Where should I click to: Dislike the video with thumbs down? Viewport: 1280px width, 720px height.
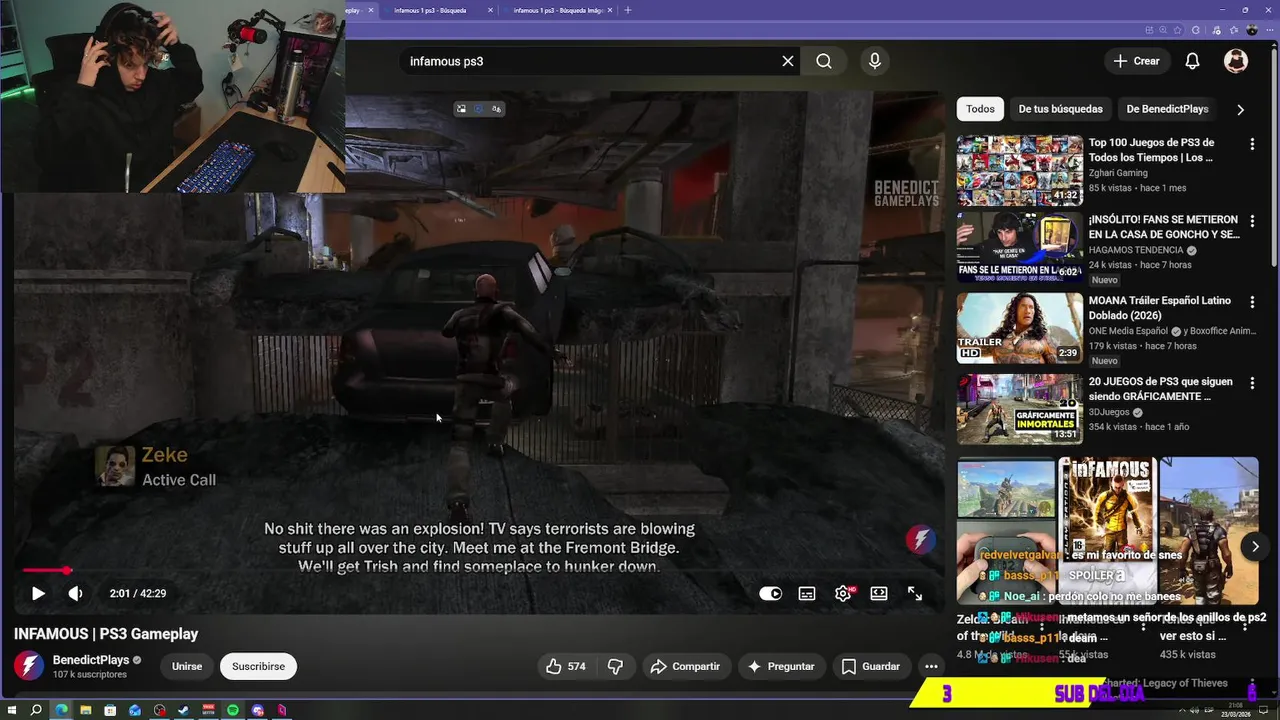pos(615,666)
